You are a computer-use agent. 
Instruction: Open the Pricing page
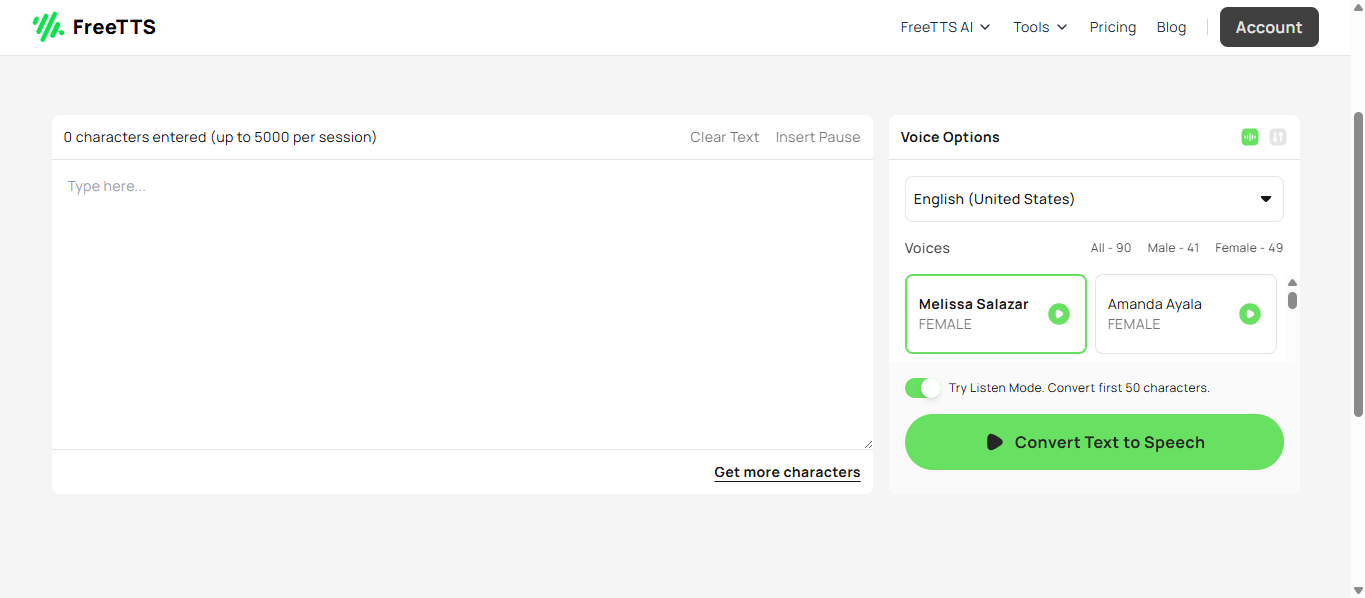tap(1112, 27)
